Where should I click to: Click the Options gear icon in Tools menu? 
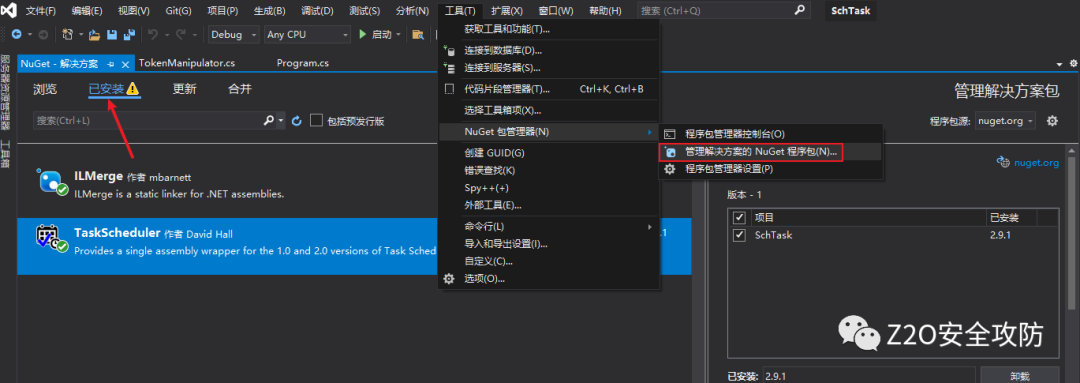pyautogui.click(x=449, y=279)
